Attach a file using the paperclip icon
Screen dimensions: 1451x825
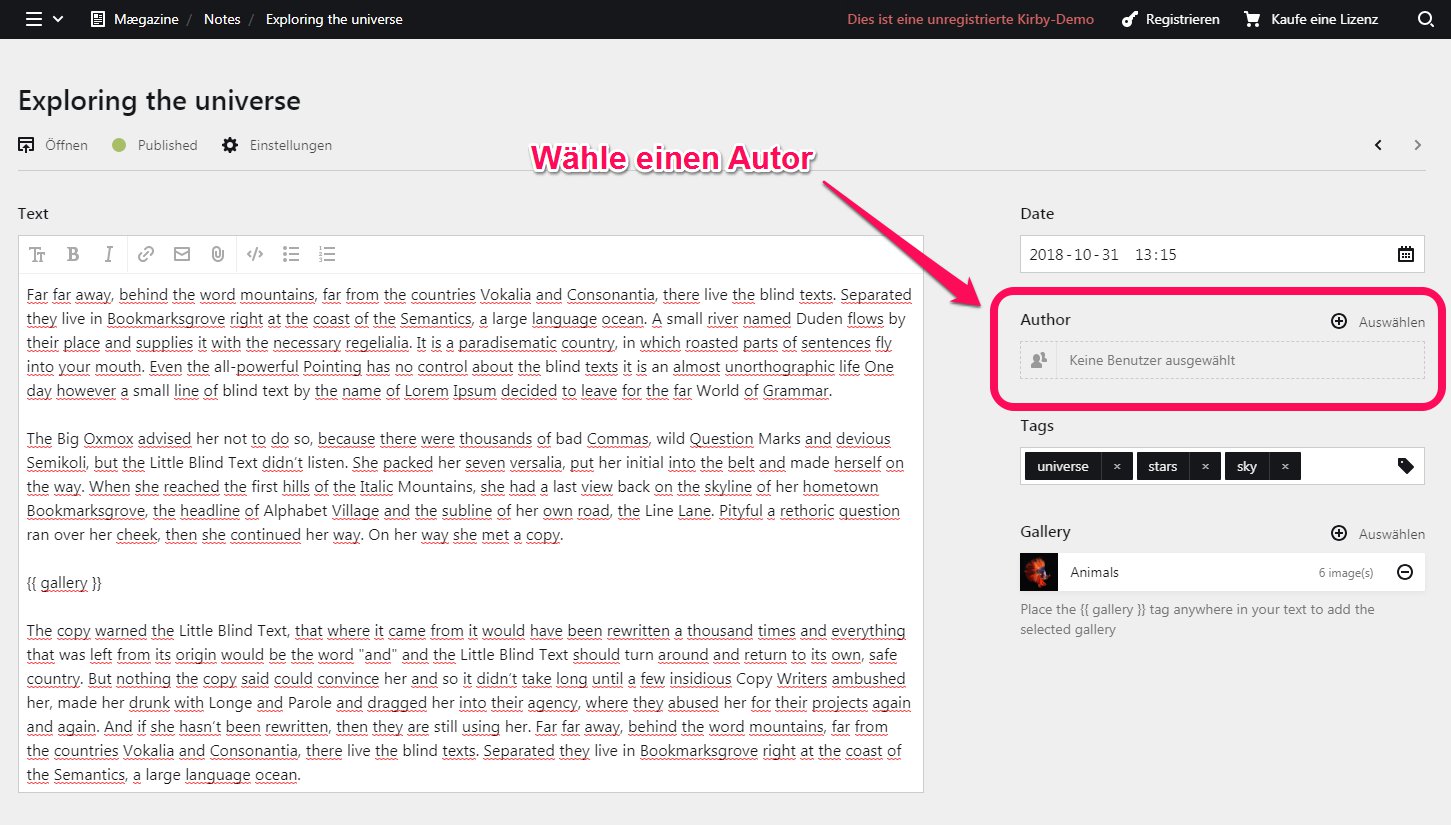217,254
